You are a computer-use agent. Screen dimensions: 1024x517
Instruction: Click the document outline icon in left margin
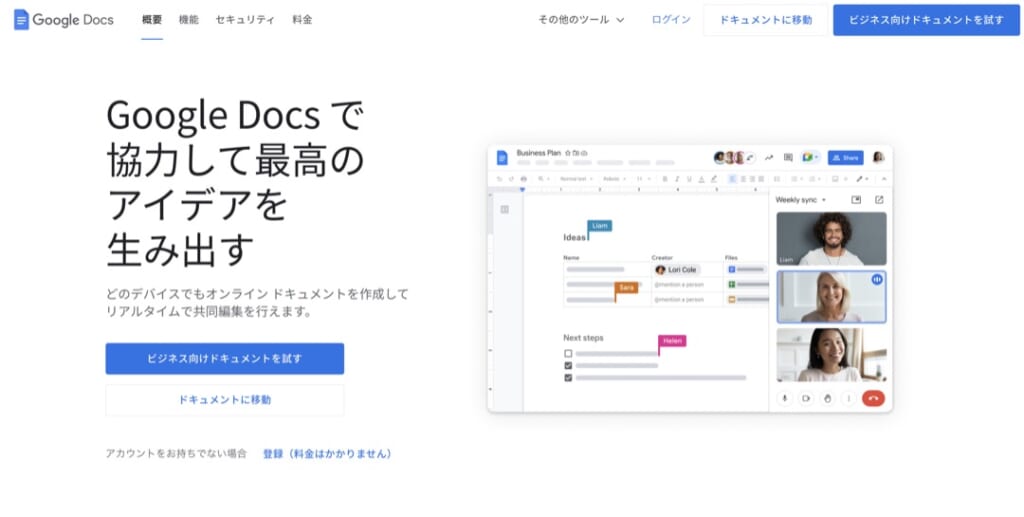(x=504, y=210)
